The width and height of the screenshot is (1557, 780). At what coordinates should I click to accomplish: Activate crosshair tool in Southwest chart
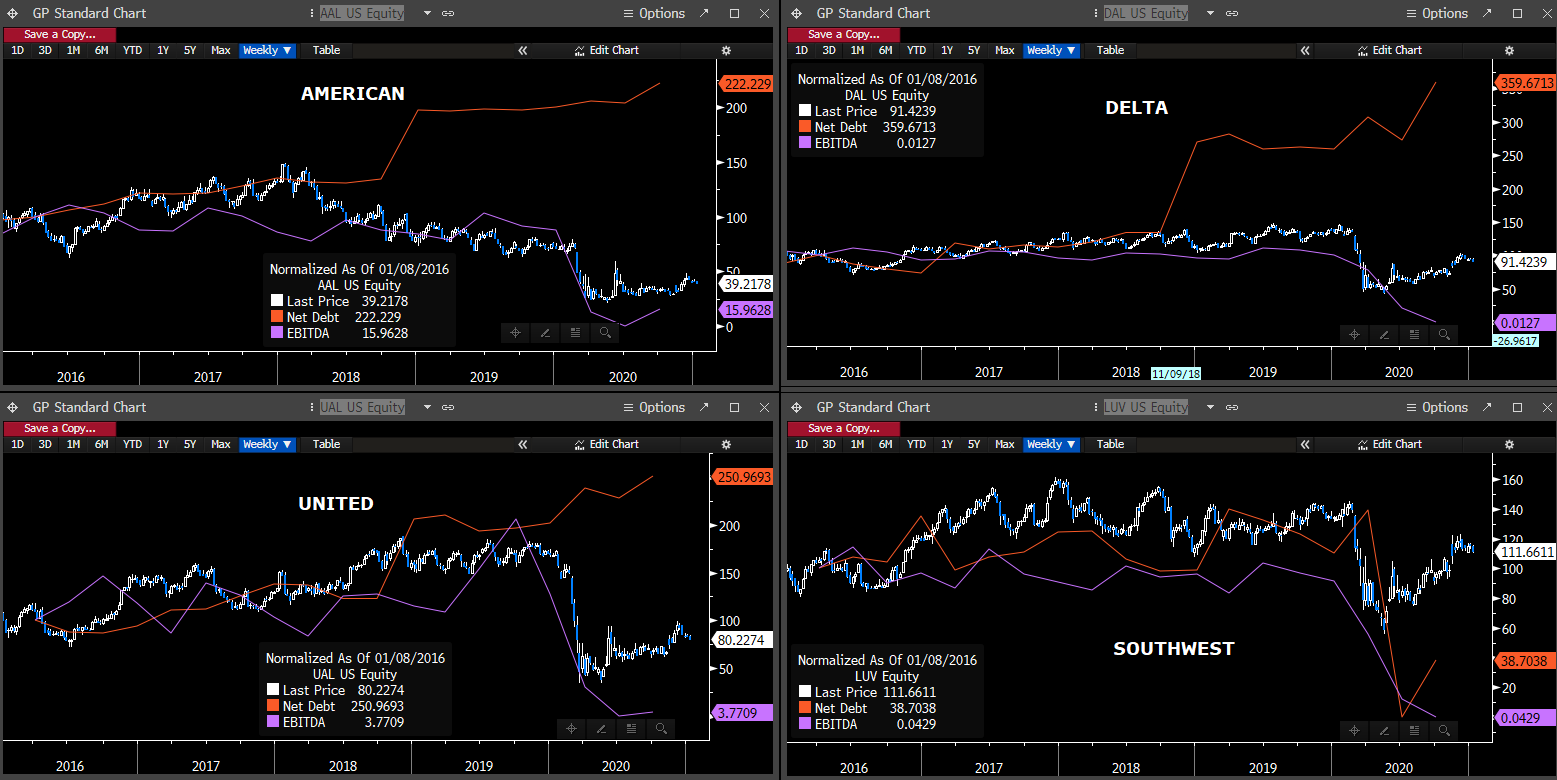pos(1353,729)
